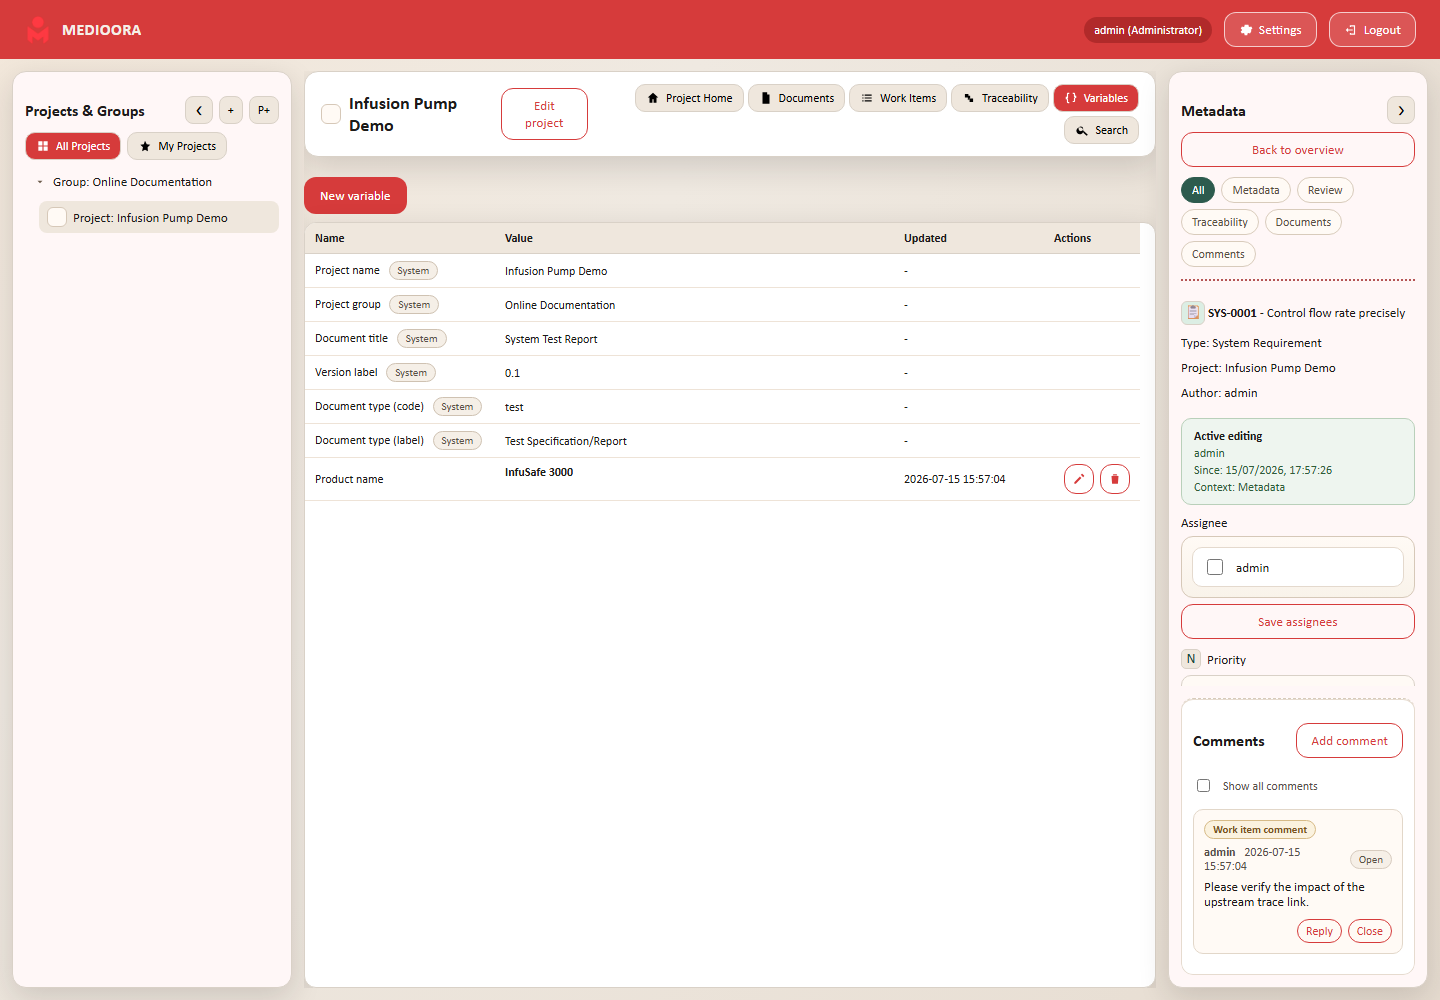Select the Review filter chip

pyautogui.click(x=1325, y=190)
